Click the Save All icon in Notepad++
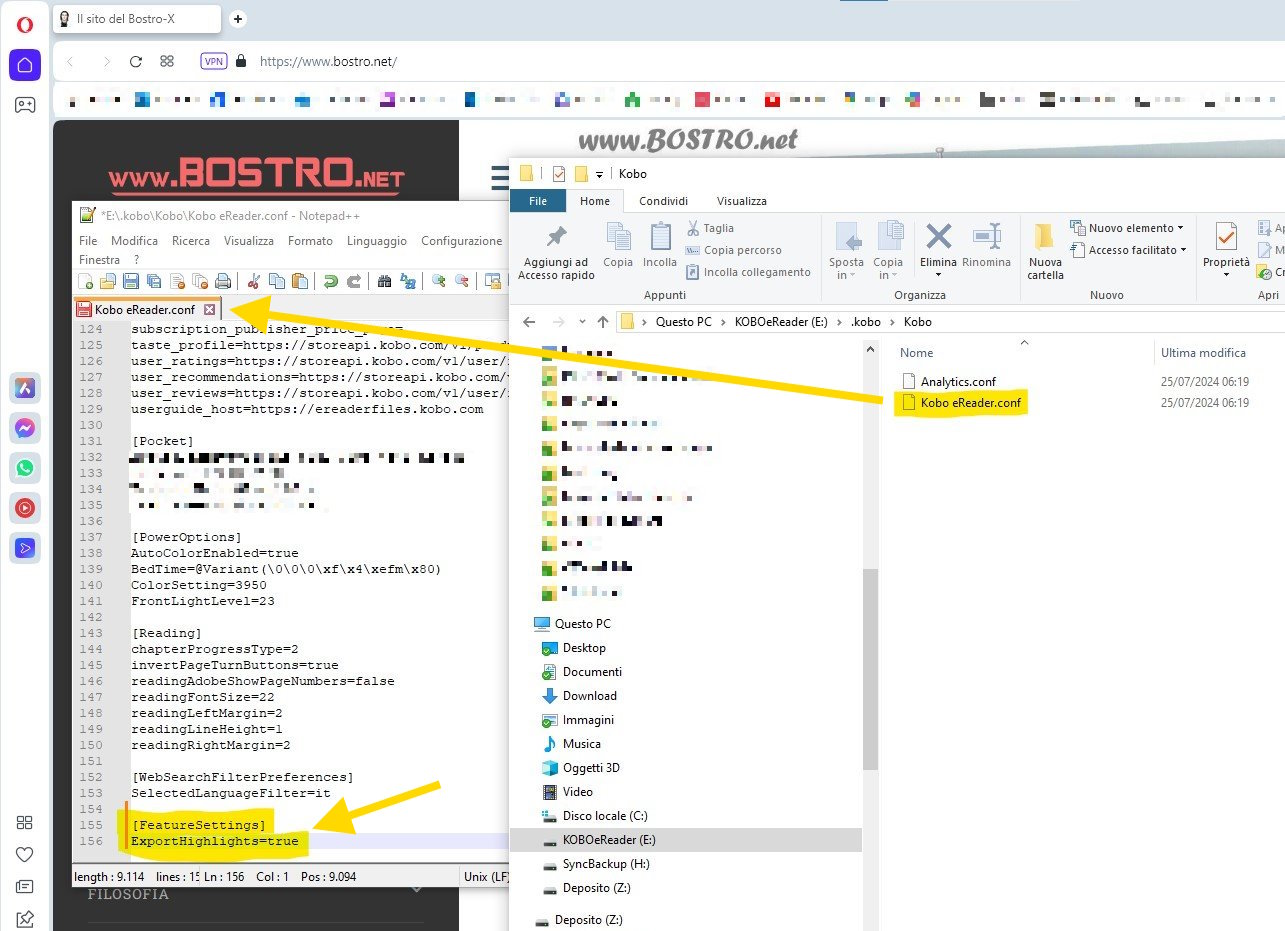The height and width of the screenshot is (931, 1285). 154,281
